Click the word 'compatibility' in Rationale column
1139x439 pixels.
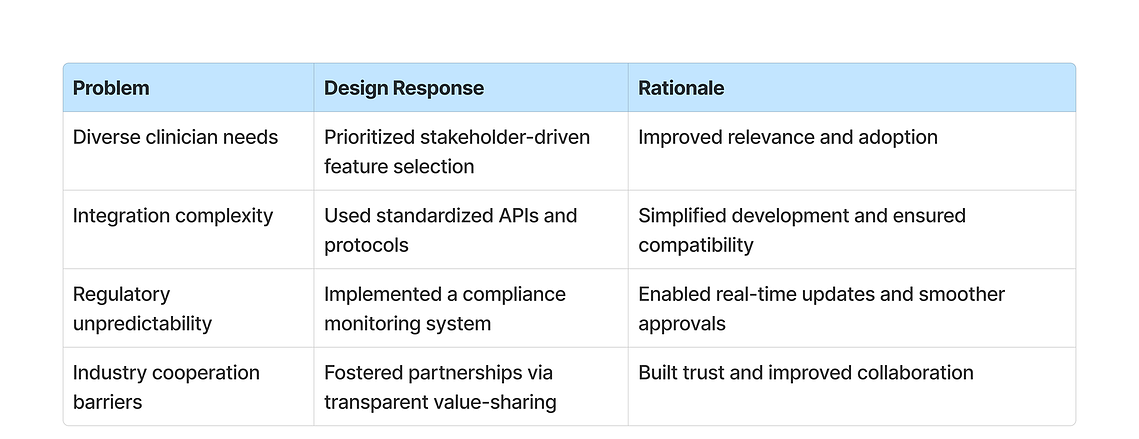click(x=696, y=246)
